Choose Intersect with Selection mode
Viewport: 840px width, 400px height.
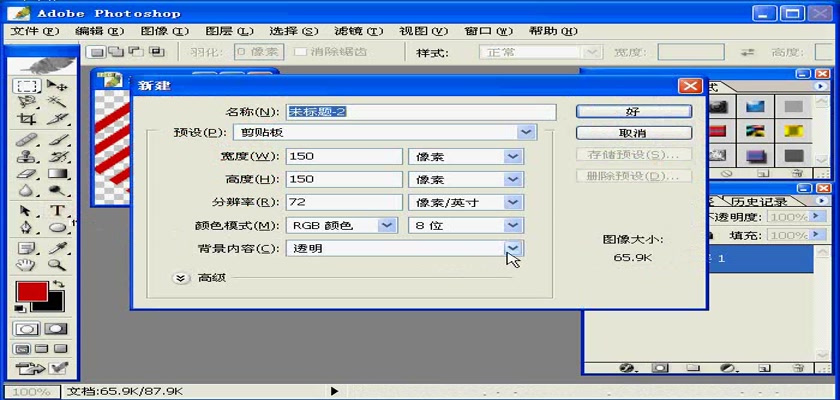click(156, 52)
